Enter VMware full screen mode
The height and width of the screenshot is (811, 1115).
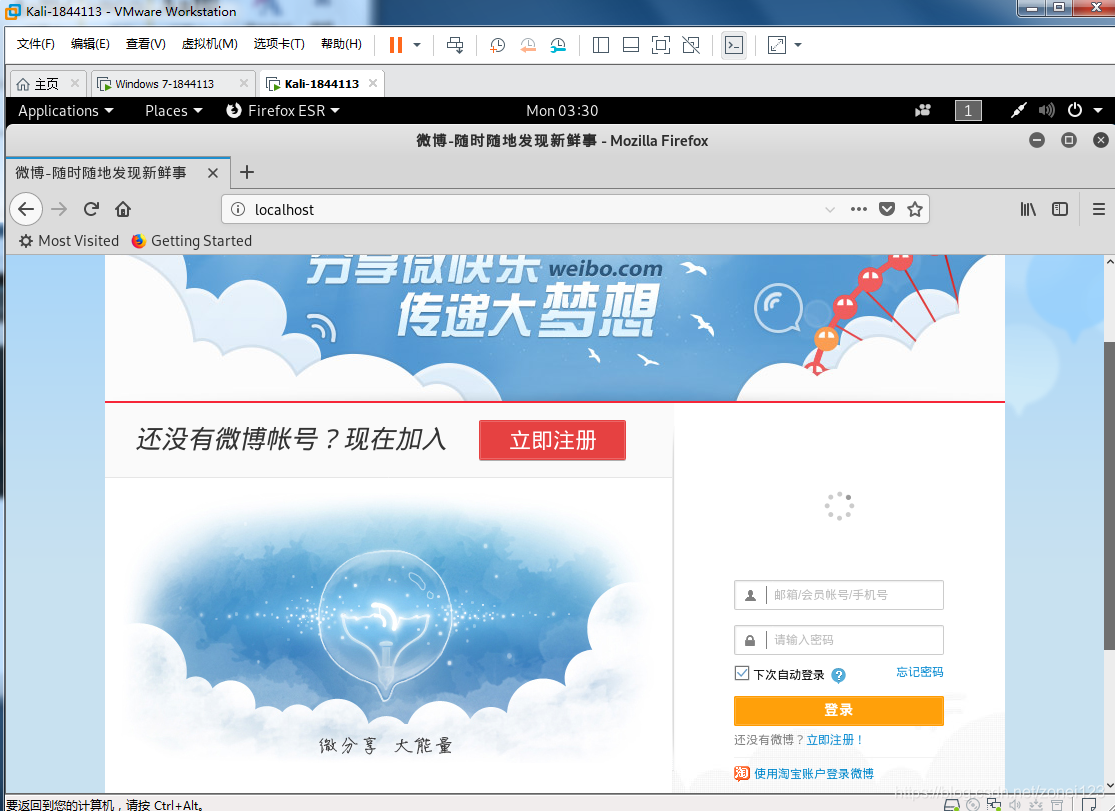pyautogui.click(x=661, y=45)
